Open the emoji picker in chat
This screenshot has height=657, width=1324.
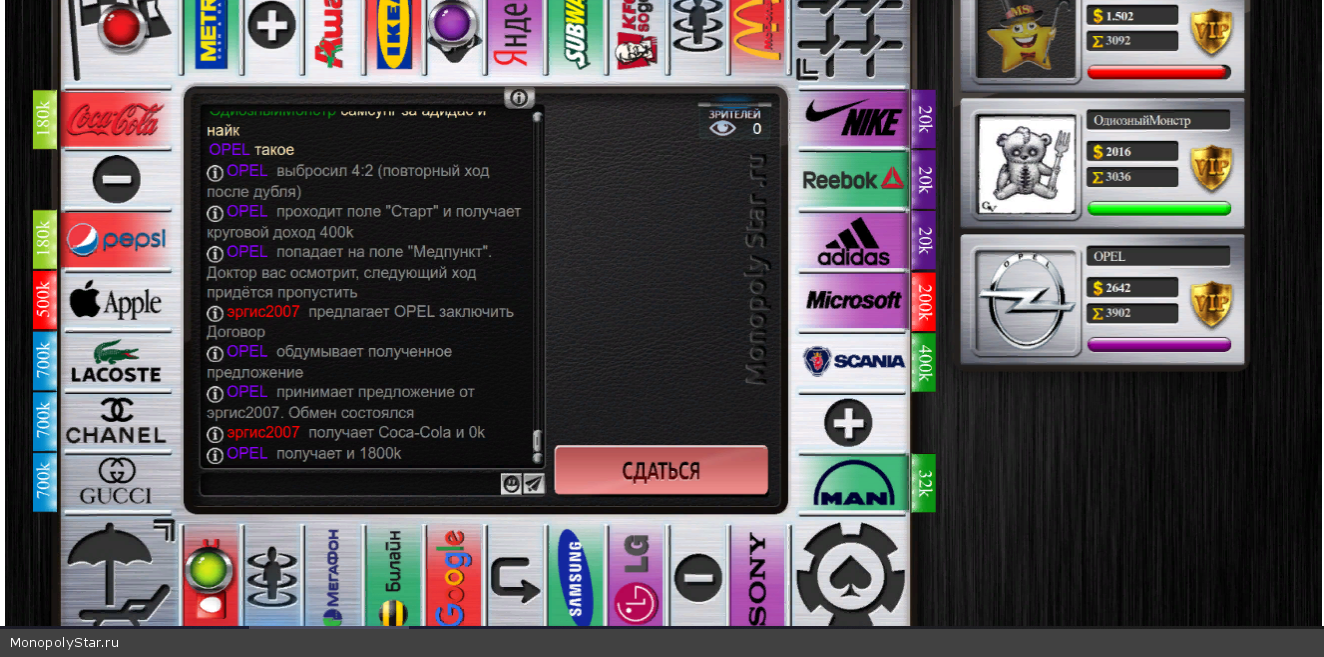pos(511,484)
